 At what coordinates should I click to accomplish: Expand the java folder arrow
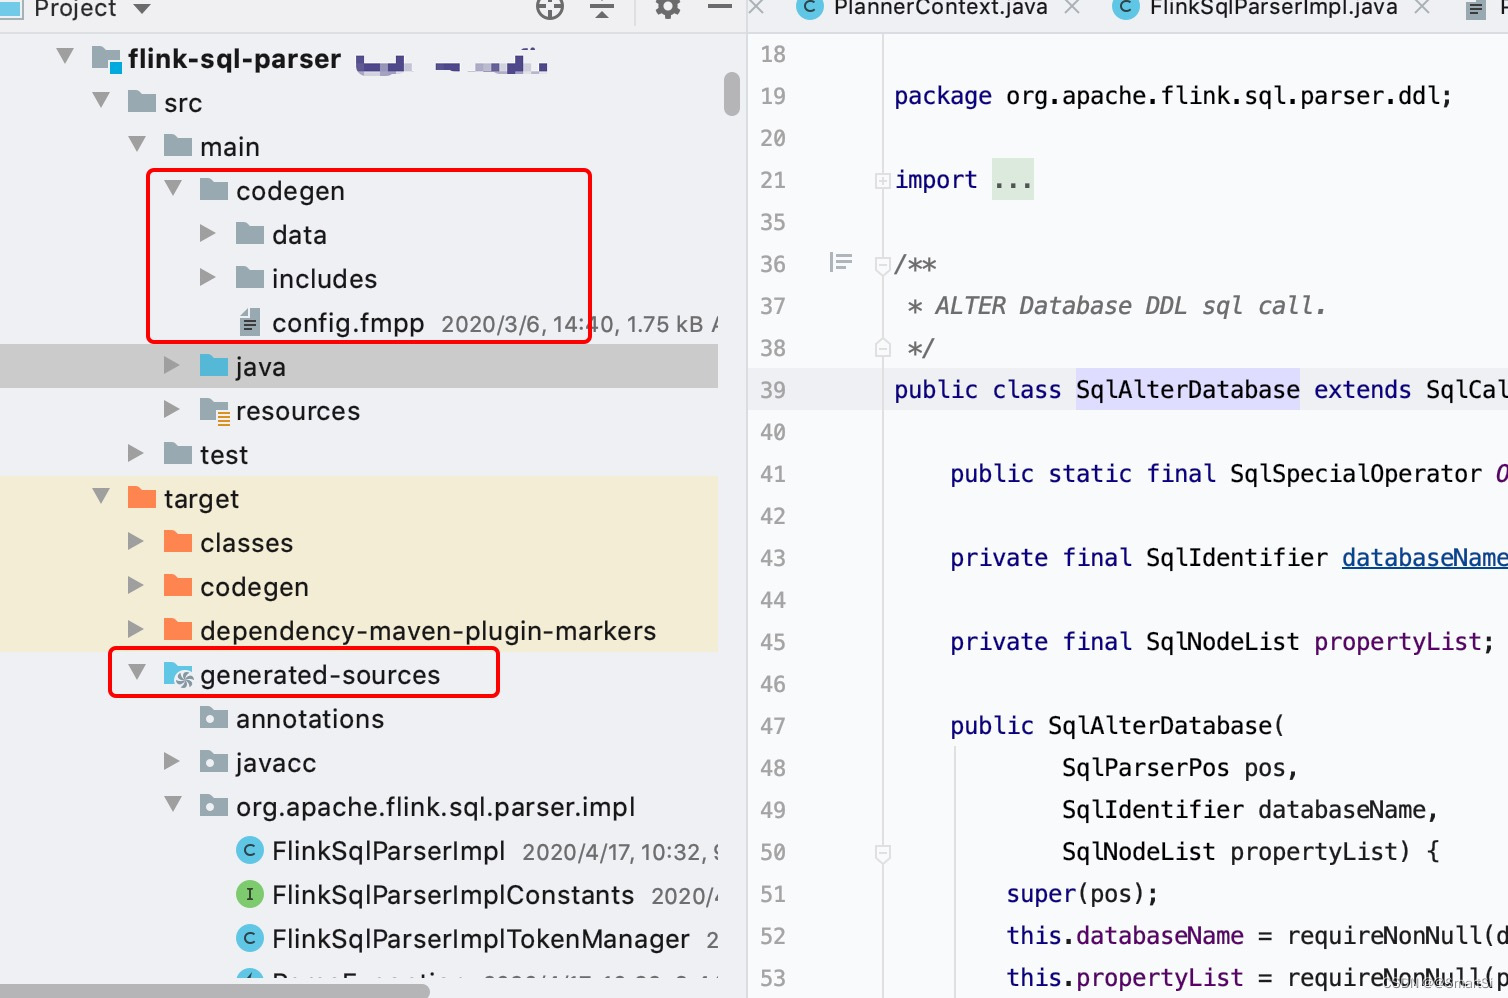coord(172,365)
